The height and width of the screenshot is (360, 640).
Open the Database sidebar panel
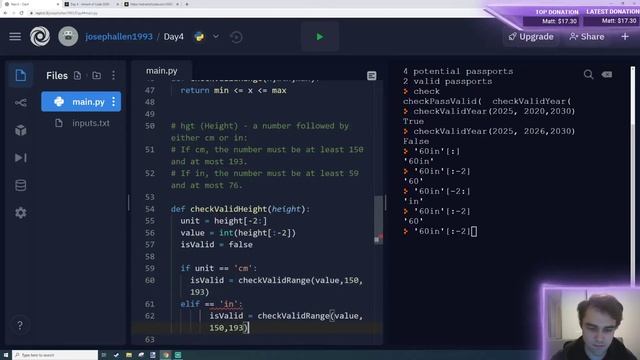[x=20, y=185]
